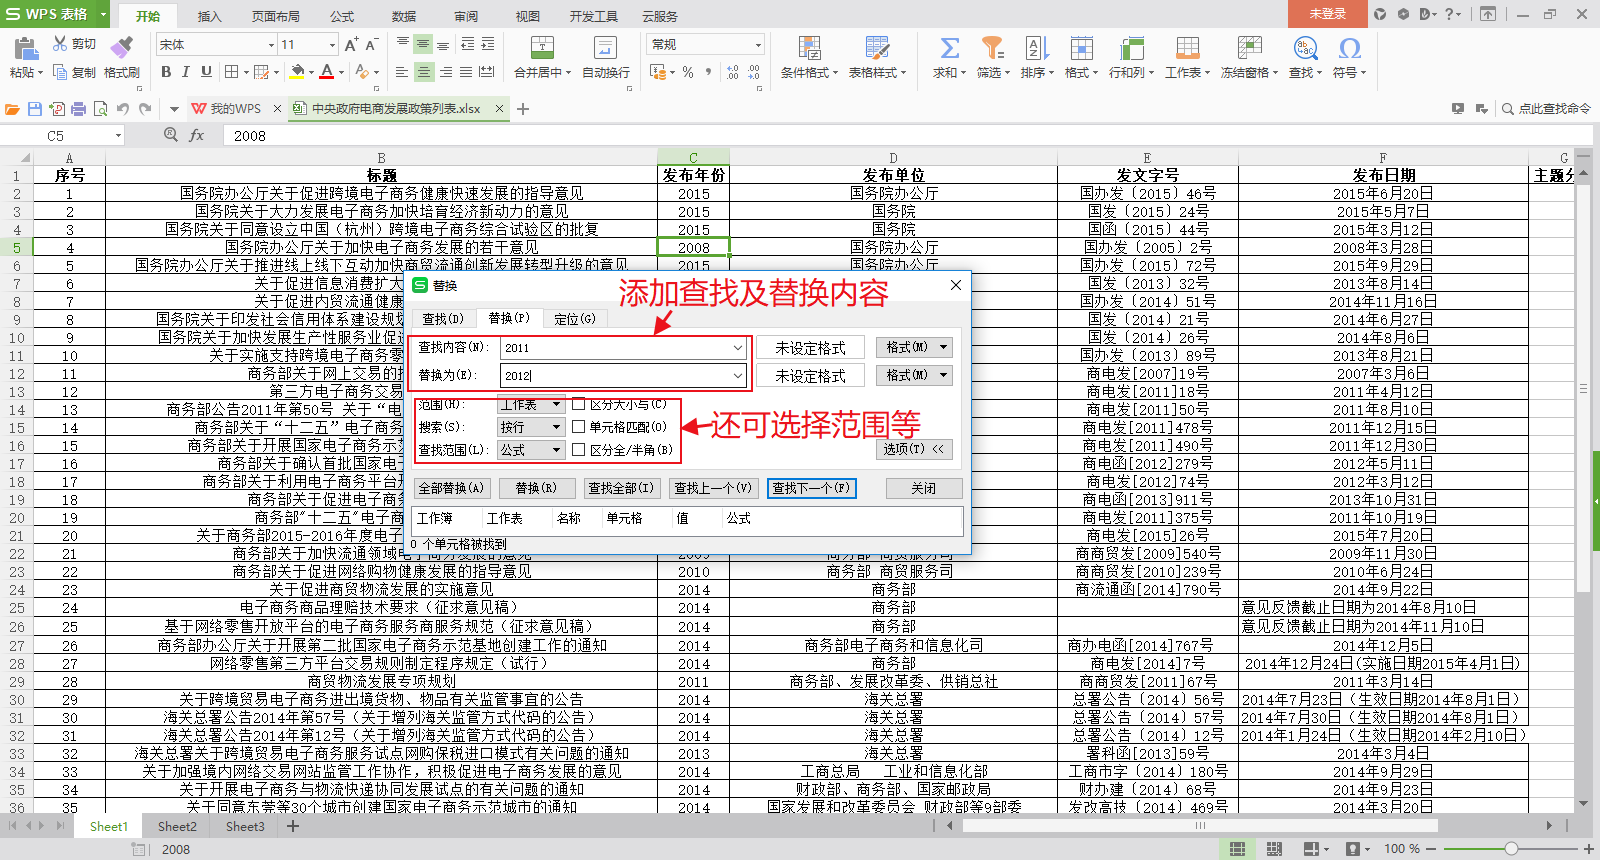Click the Freeze Panes (冻结窗格) icon
Image resolution: width=1600 pixels, height=860 pixels.
point(1249,49)
